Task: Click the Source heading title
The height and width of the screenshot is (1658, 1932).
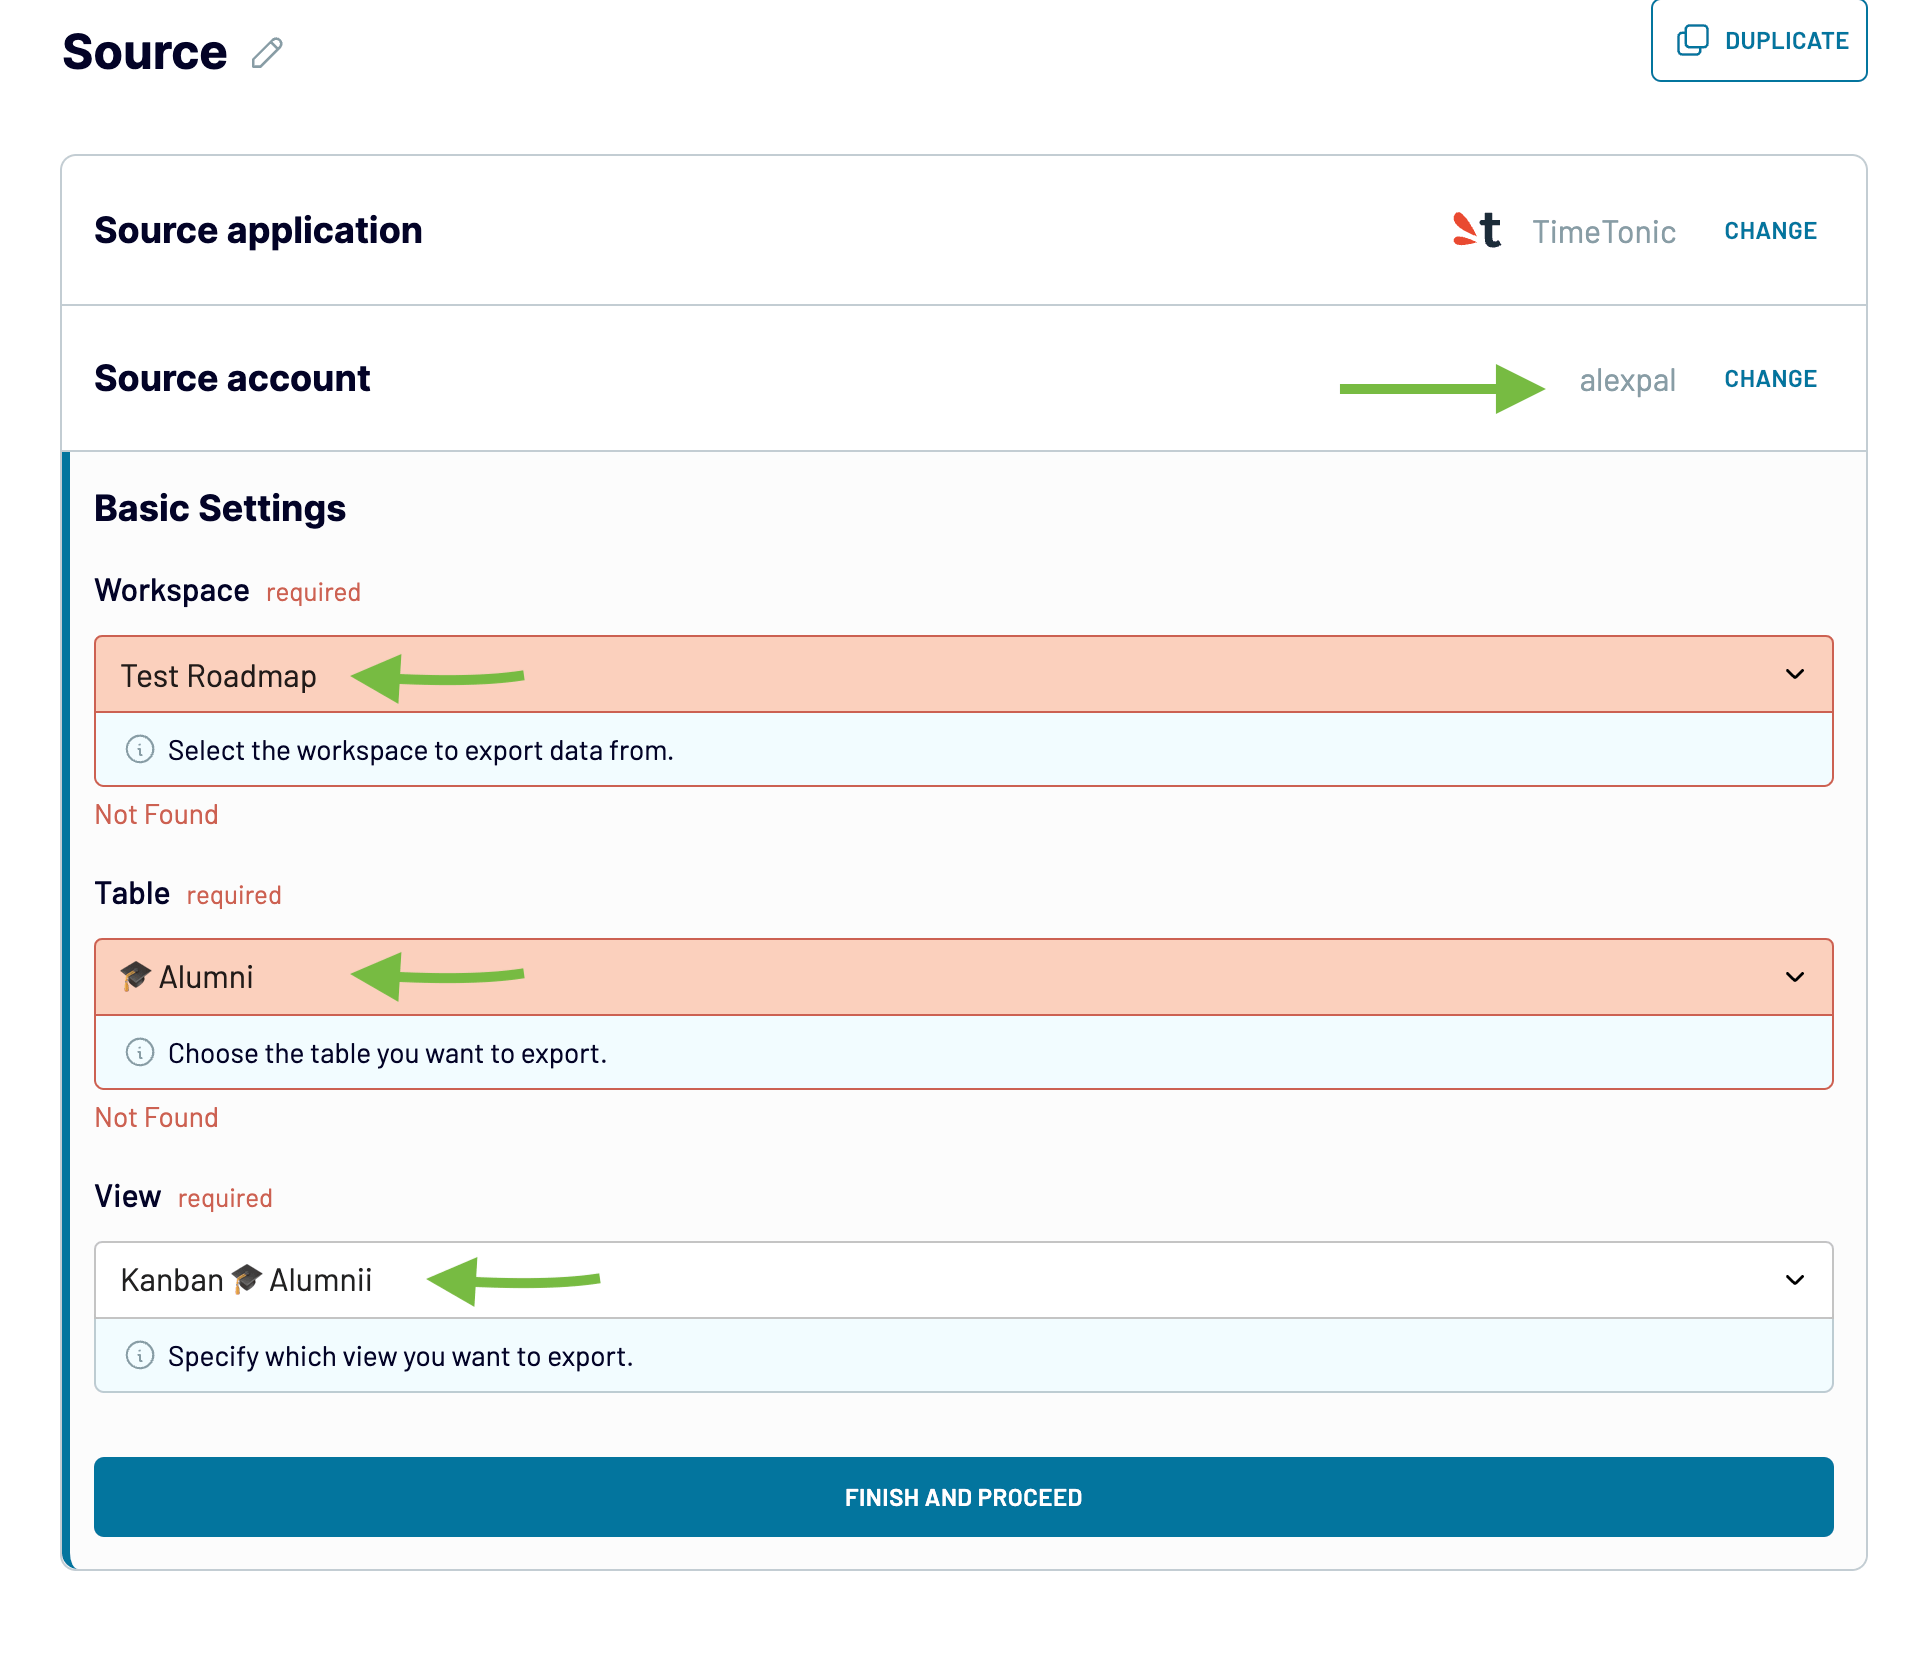Action: (x=145, y=52)
